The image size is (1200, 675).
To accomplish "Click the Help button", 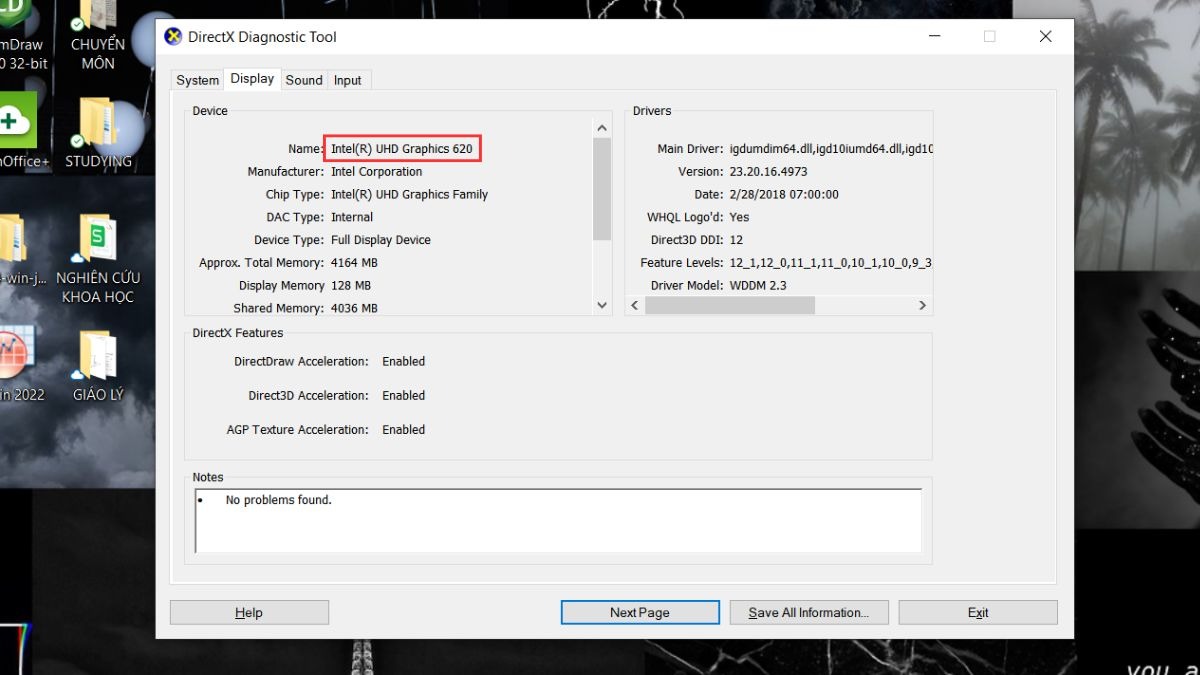I will point(249,612).
